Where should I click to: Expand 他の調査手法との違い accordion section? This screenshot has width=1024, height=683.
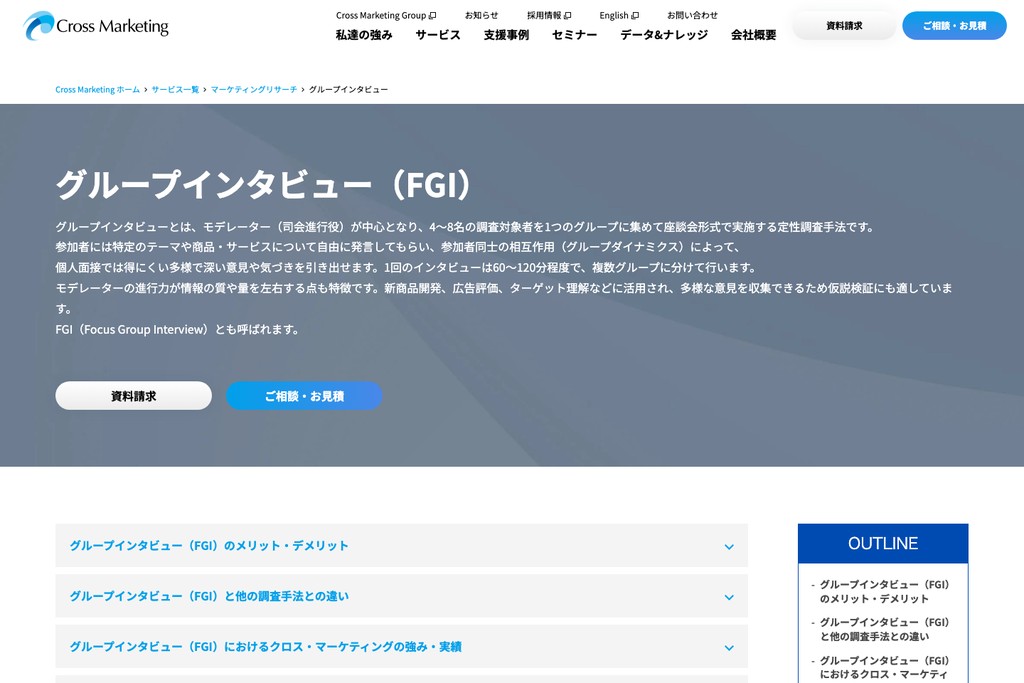[x=401, y=596]
